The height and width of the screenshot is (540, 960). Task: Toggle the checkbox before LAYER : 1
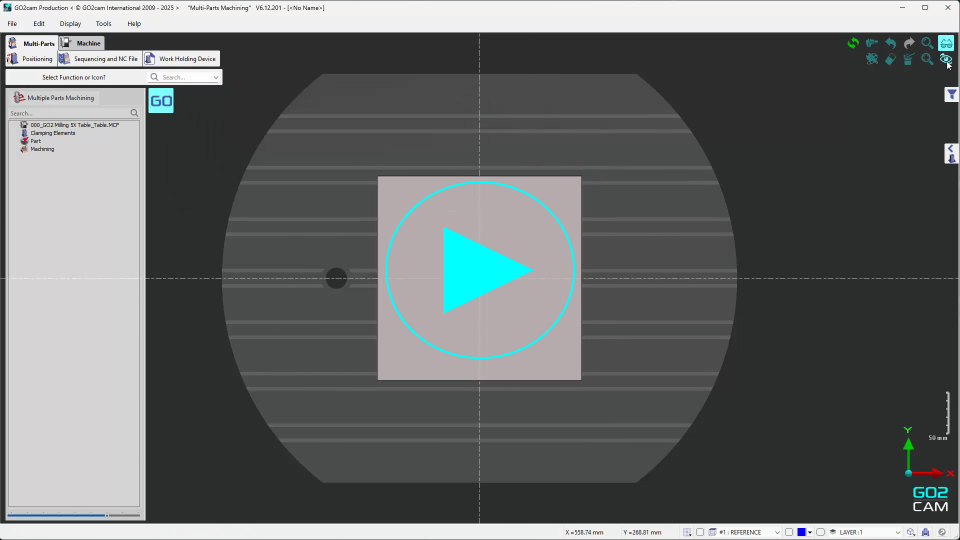820,533
